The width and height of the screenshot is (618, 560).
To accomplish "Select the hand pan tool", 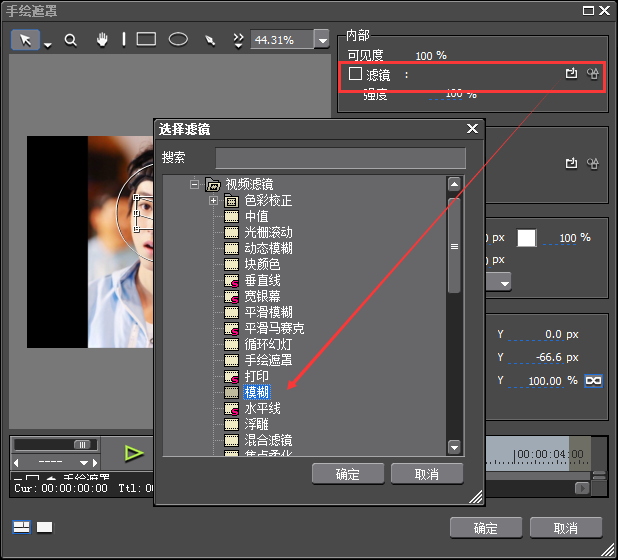I will 102,40.
